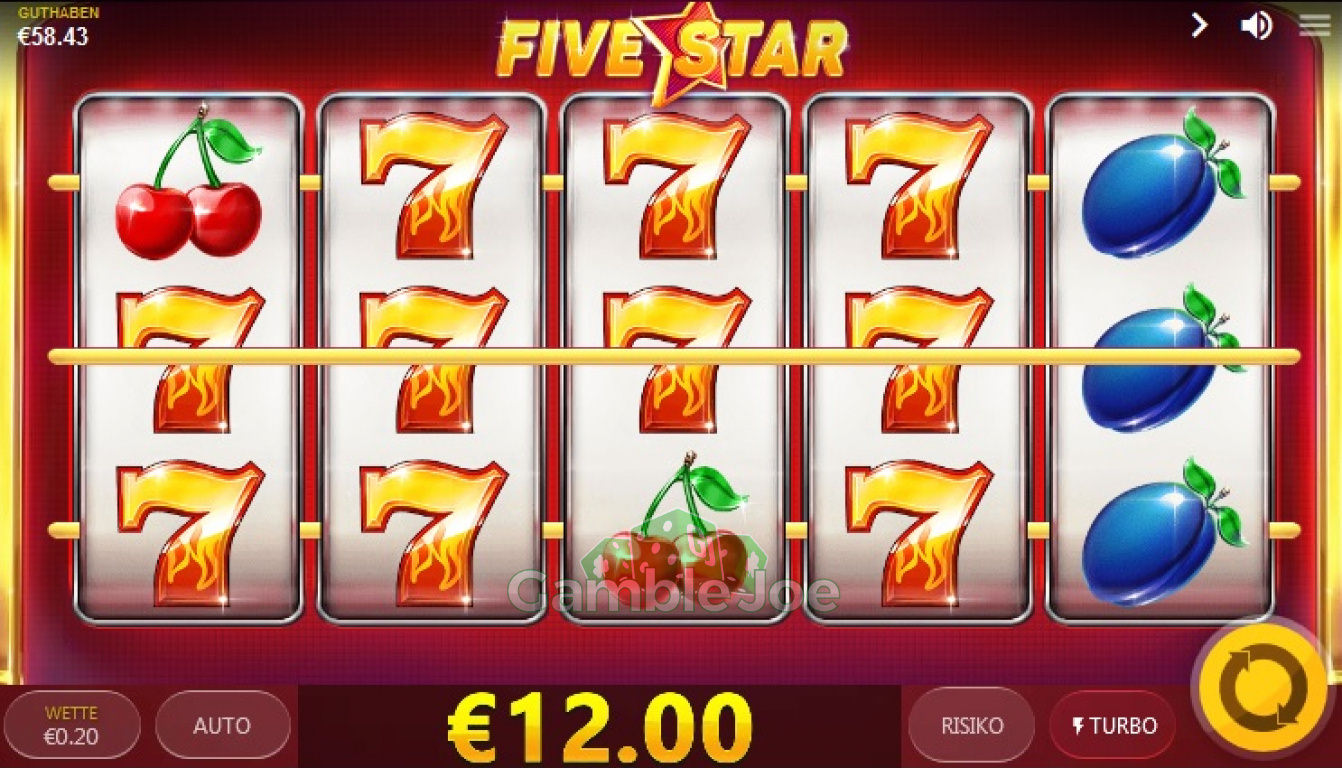Viewport: 1342px width, 768px height.
Task: Click the cherry symbol on first reel
Action: 190,186
